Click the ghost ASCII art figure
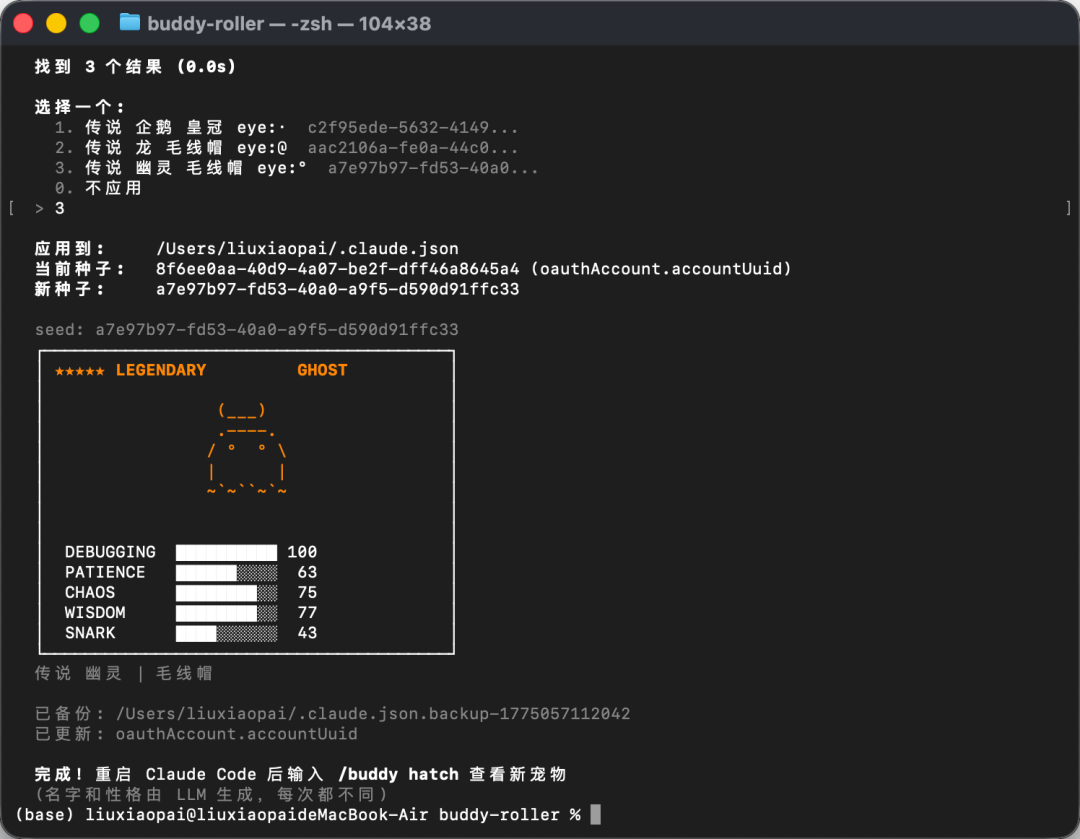 [x=246, y=450]
